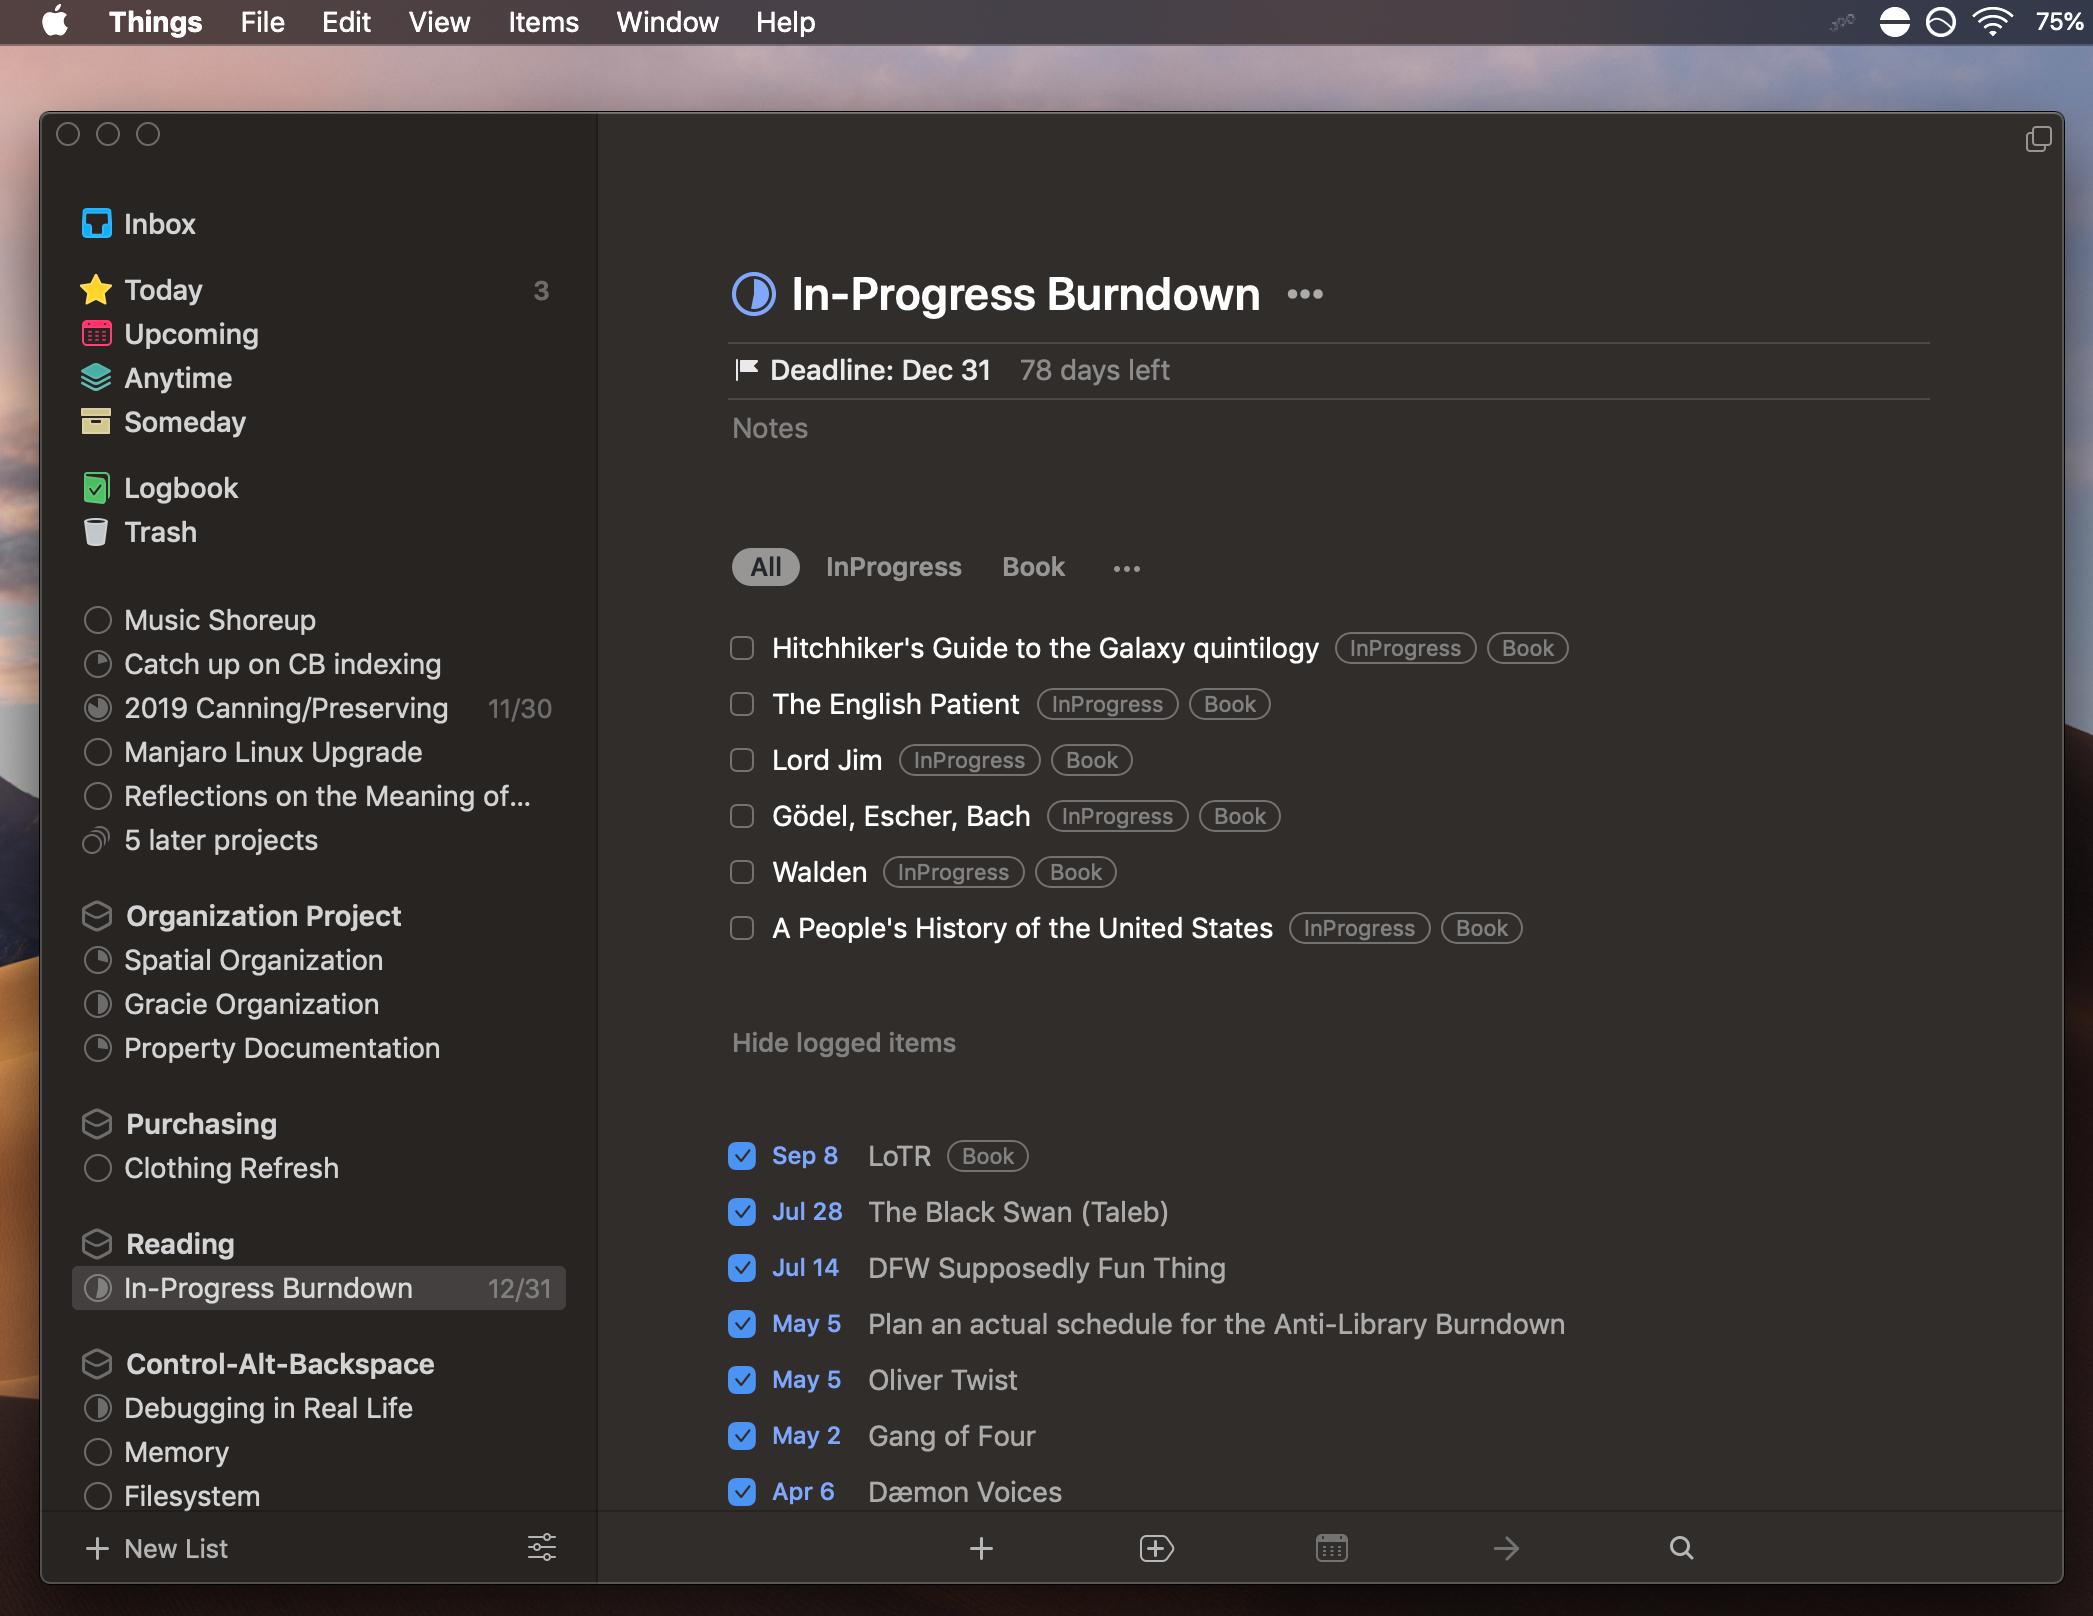Uncheck The Black Swan (Taleb)
This screenshot has height=1616, width=2093.
click(742, 1212)
